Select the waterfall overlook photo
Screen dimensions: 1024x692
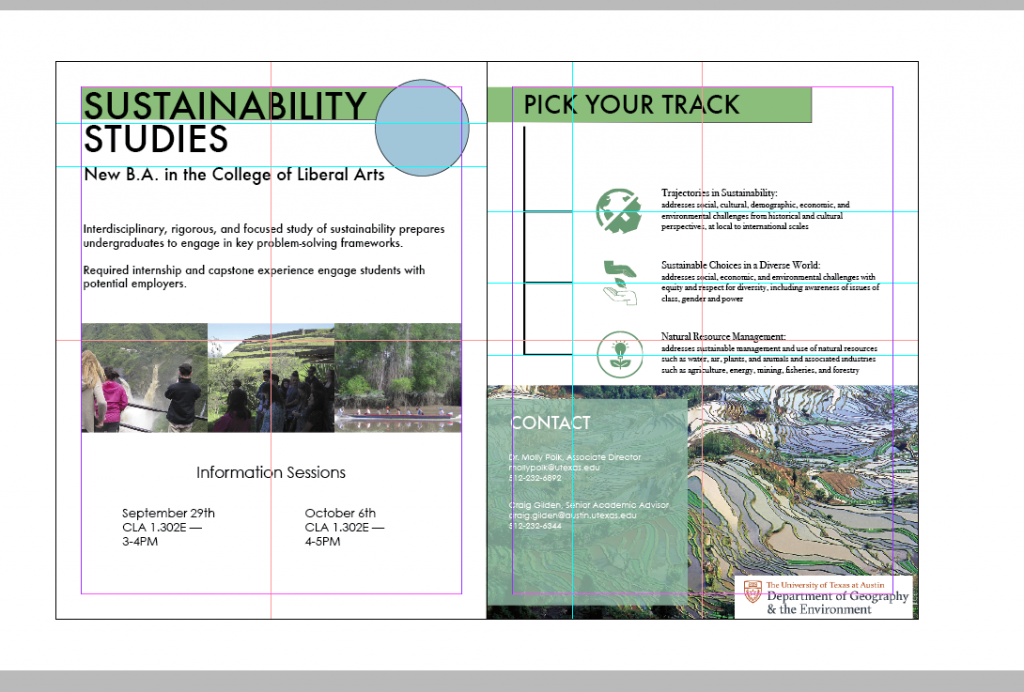pos(144,377)
